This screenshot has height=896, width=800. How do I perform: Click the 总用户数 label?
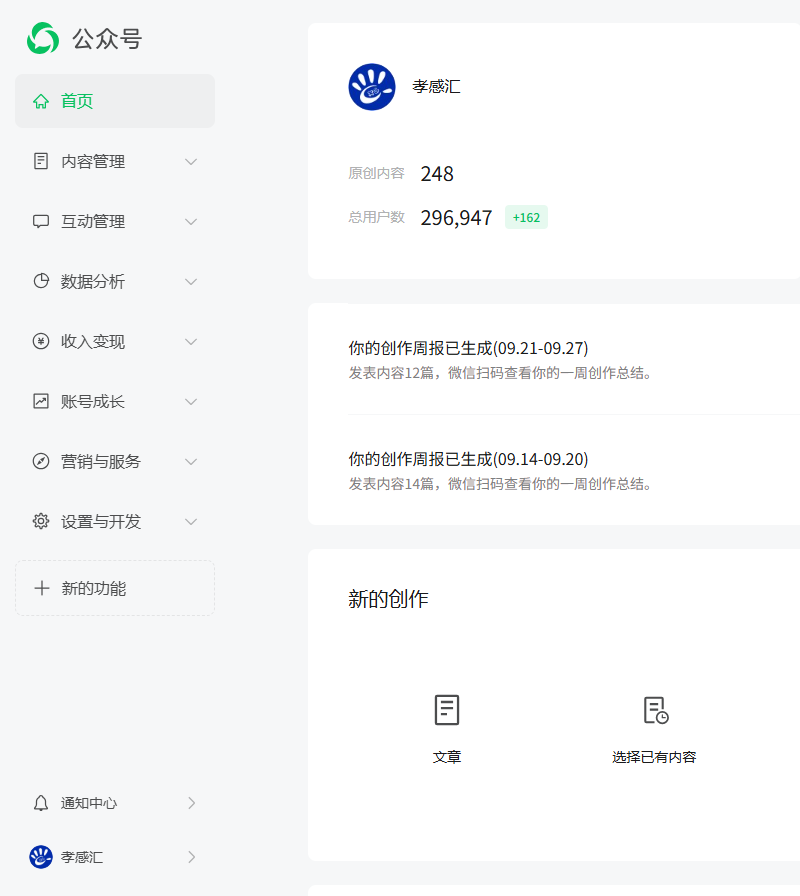click(x=376, y=217)
